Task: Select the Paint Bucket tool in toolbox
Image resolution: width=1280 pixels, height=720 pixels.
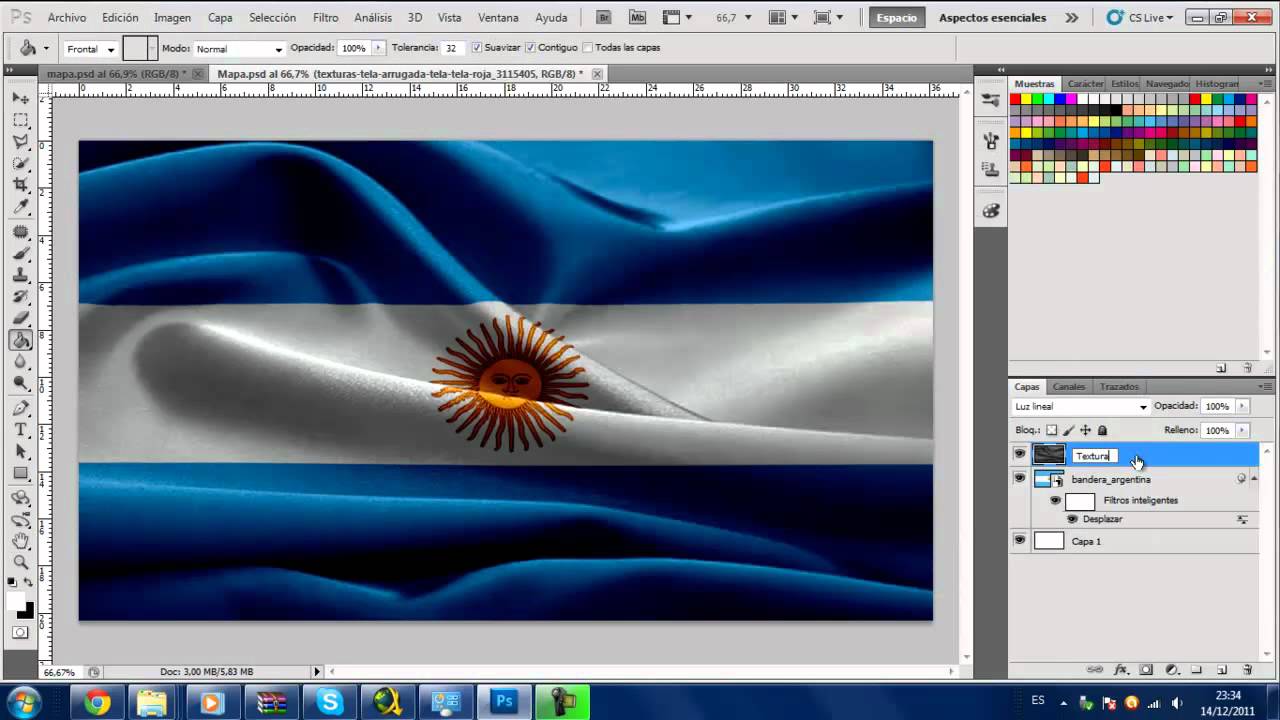Action: point(20,341)
